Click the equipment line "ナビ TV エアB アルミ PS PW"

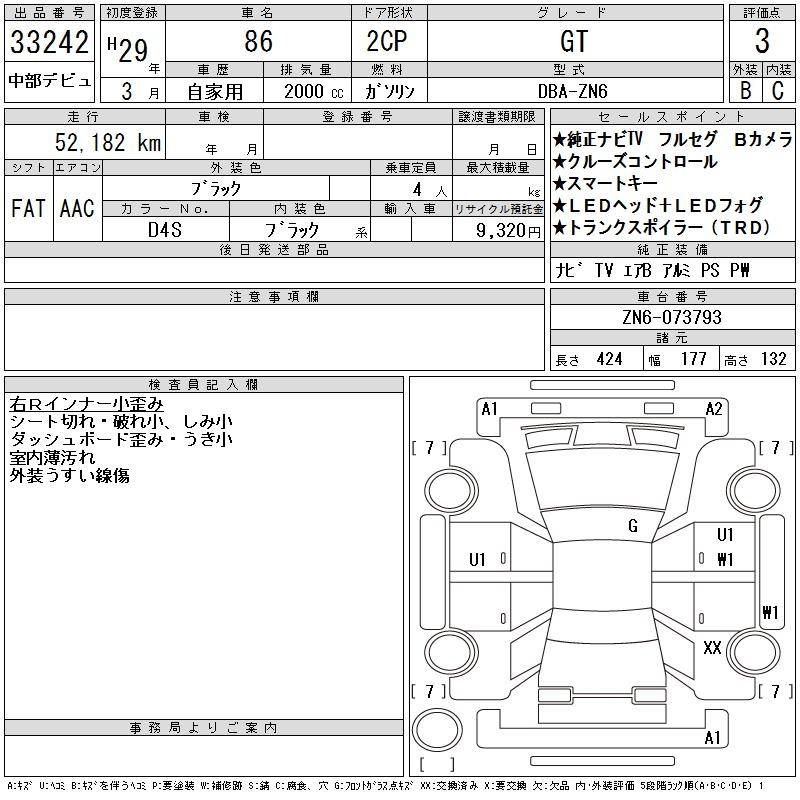tap(653, 270)
